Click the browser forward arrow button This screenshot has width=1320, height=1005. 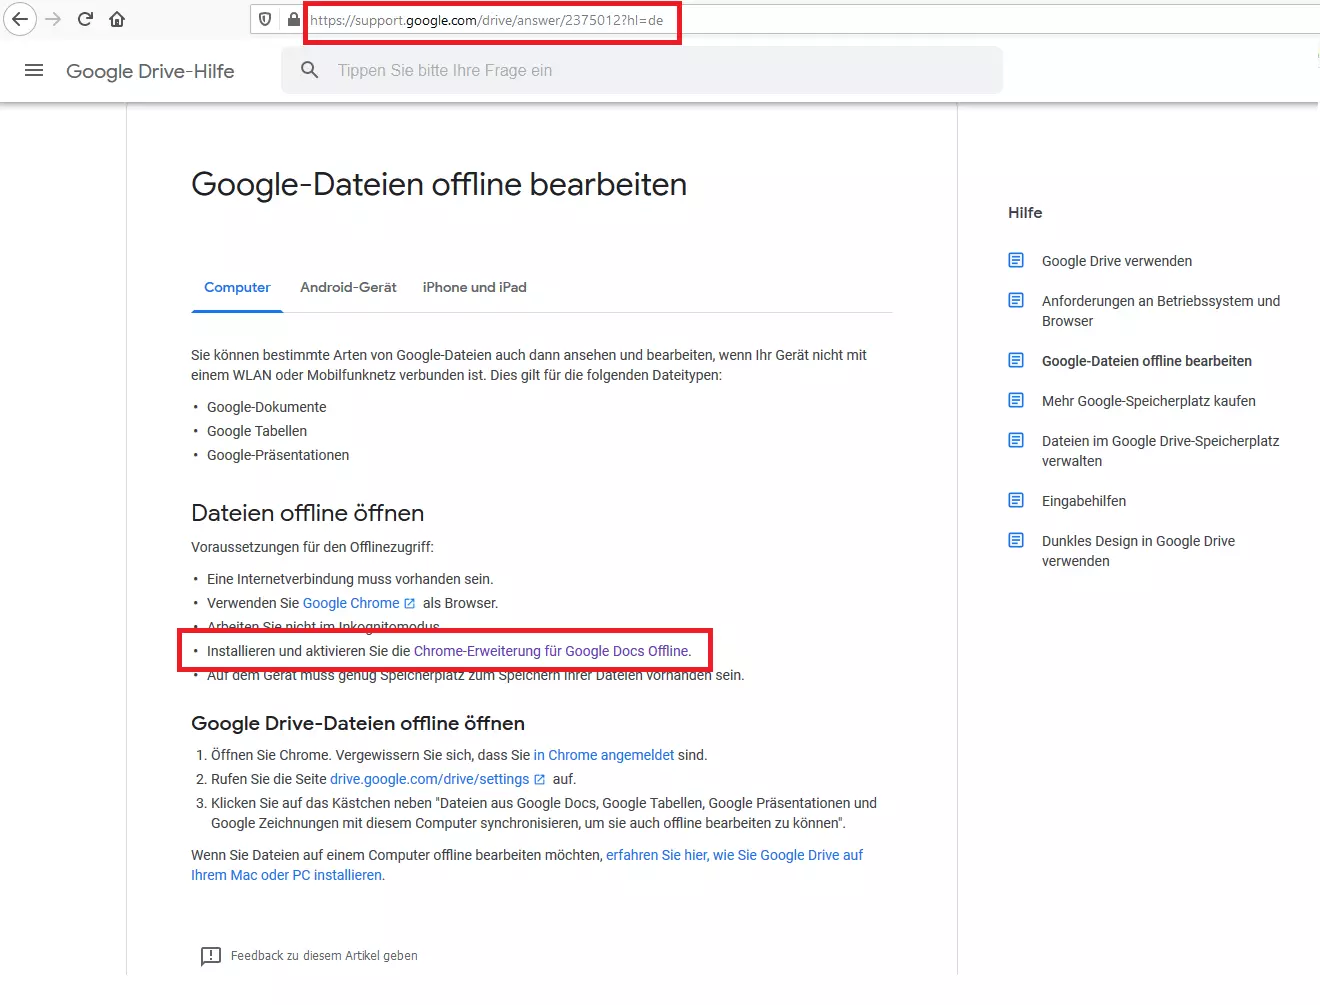click(53, 19)
